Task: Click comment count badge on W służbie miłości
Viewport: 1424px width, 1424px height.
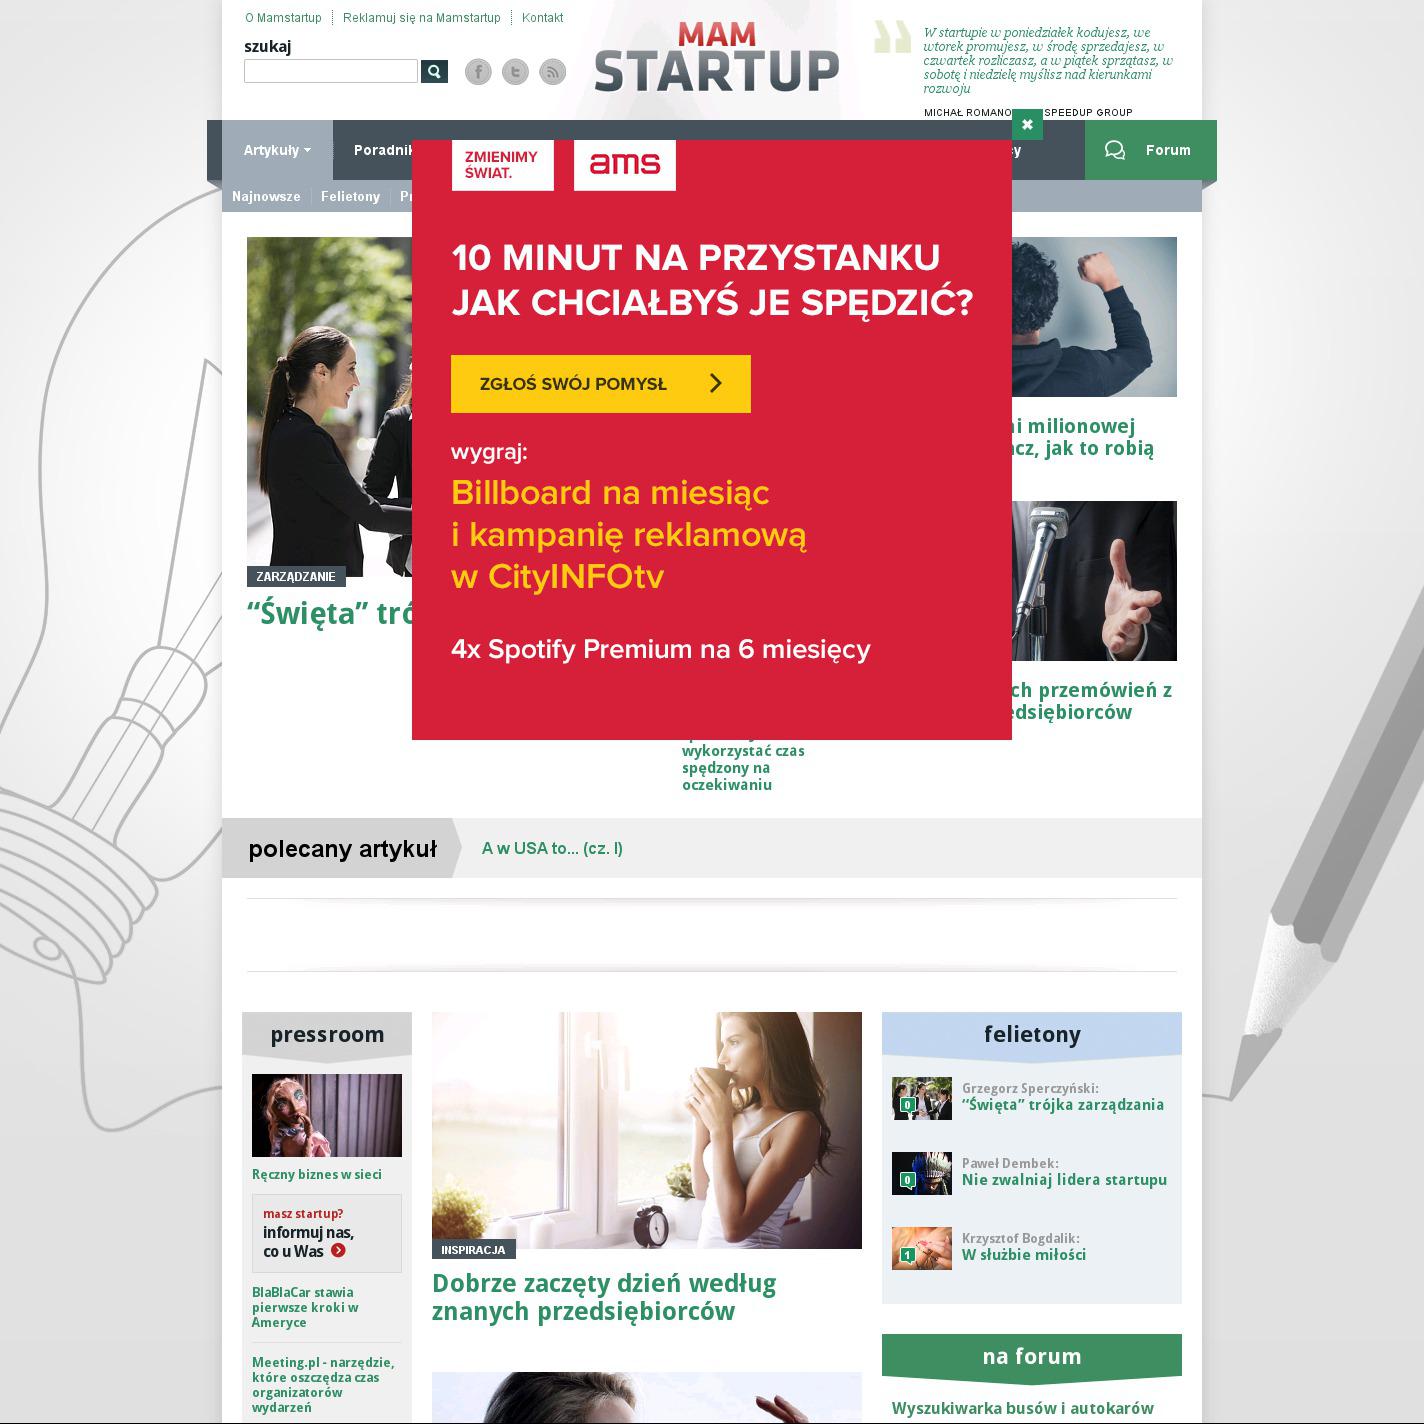Action: click(x=907, y=1255)
